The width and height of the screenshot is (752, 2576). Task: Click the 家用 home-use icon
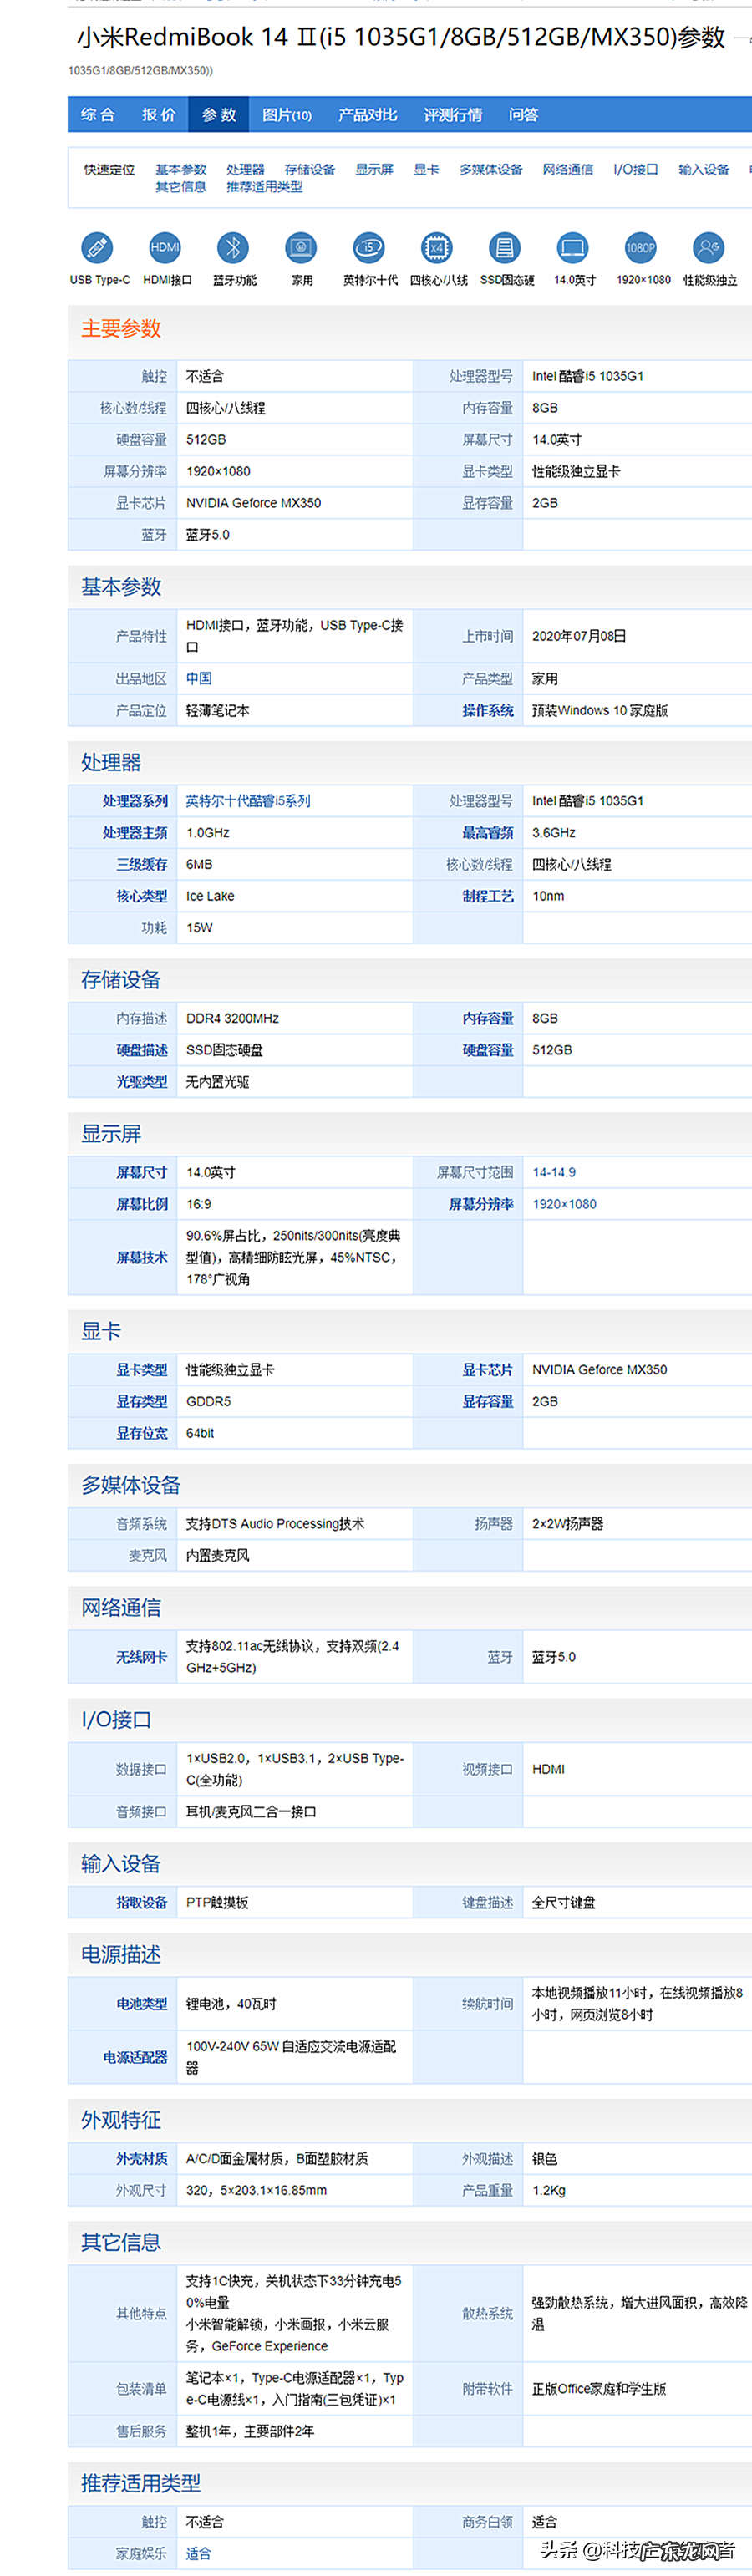tap(301, 247)
